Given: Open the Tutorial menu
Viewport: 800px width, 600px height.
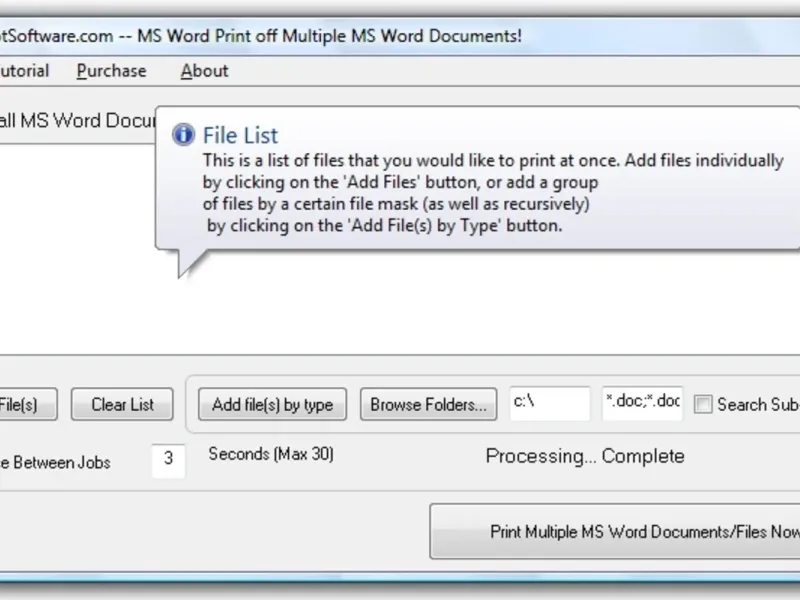Looking at the screenshot, I should click(24, 71).
